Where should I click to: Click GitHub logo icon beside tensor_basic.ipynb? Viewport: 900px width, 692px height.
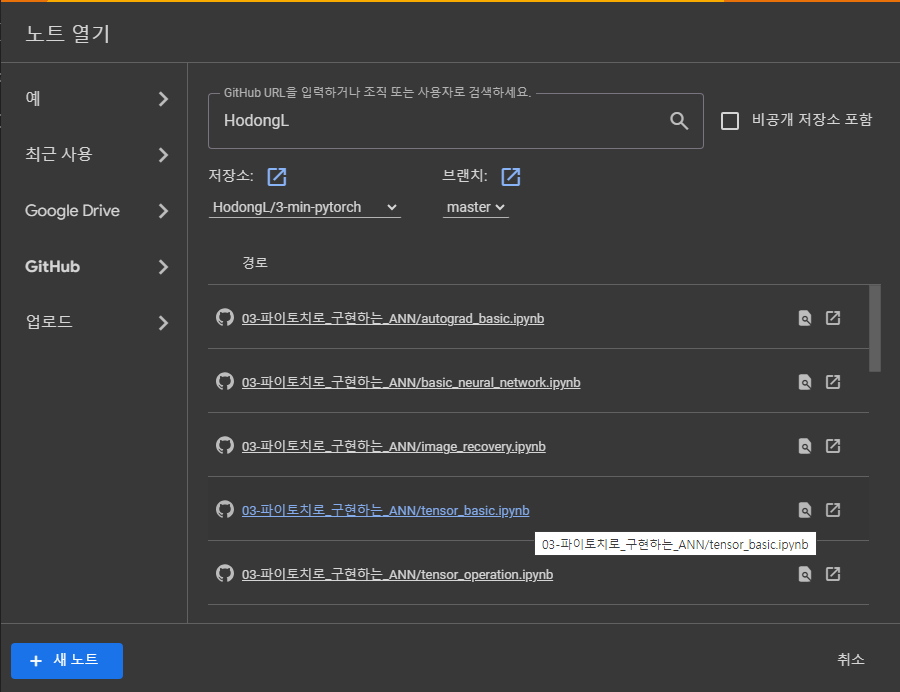coord(225,510)
